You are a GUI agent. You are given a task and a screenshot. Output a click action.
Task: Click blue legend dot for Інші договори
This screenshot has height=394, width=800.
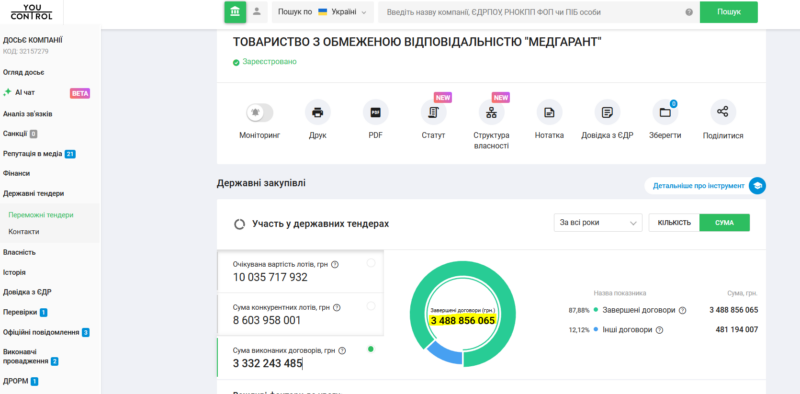click(596, 330)
